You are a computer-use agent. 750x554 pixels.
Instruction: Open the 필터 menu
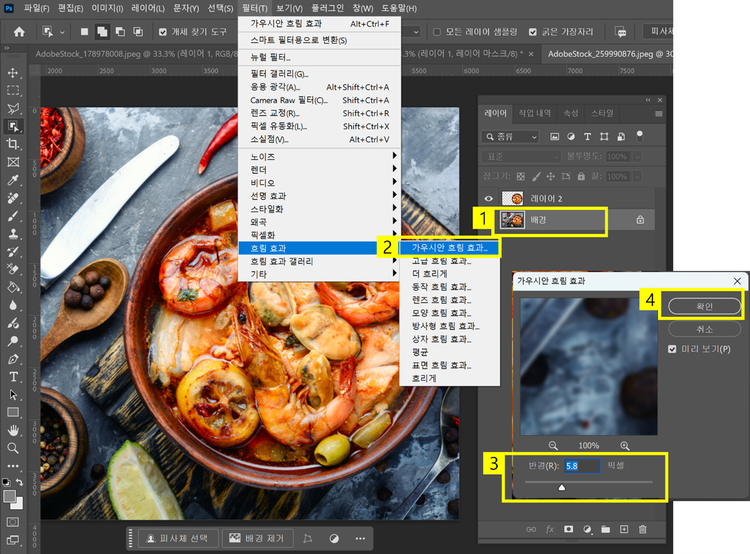(254, 8)
